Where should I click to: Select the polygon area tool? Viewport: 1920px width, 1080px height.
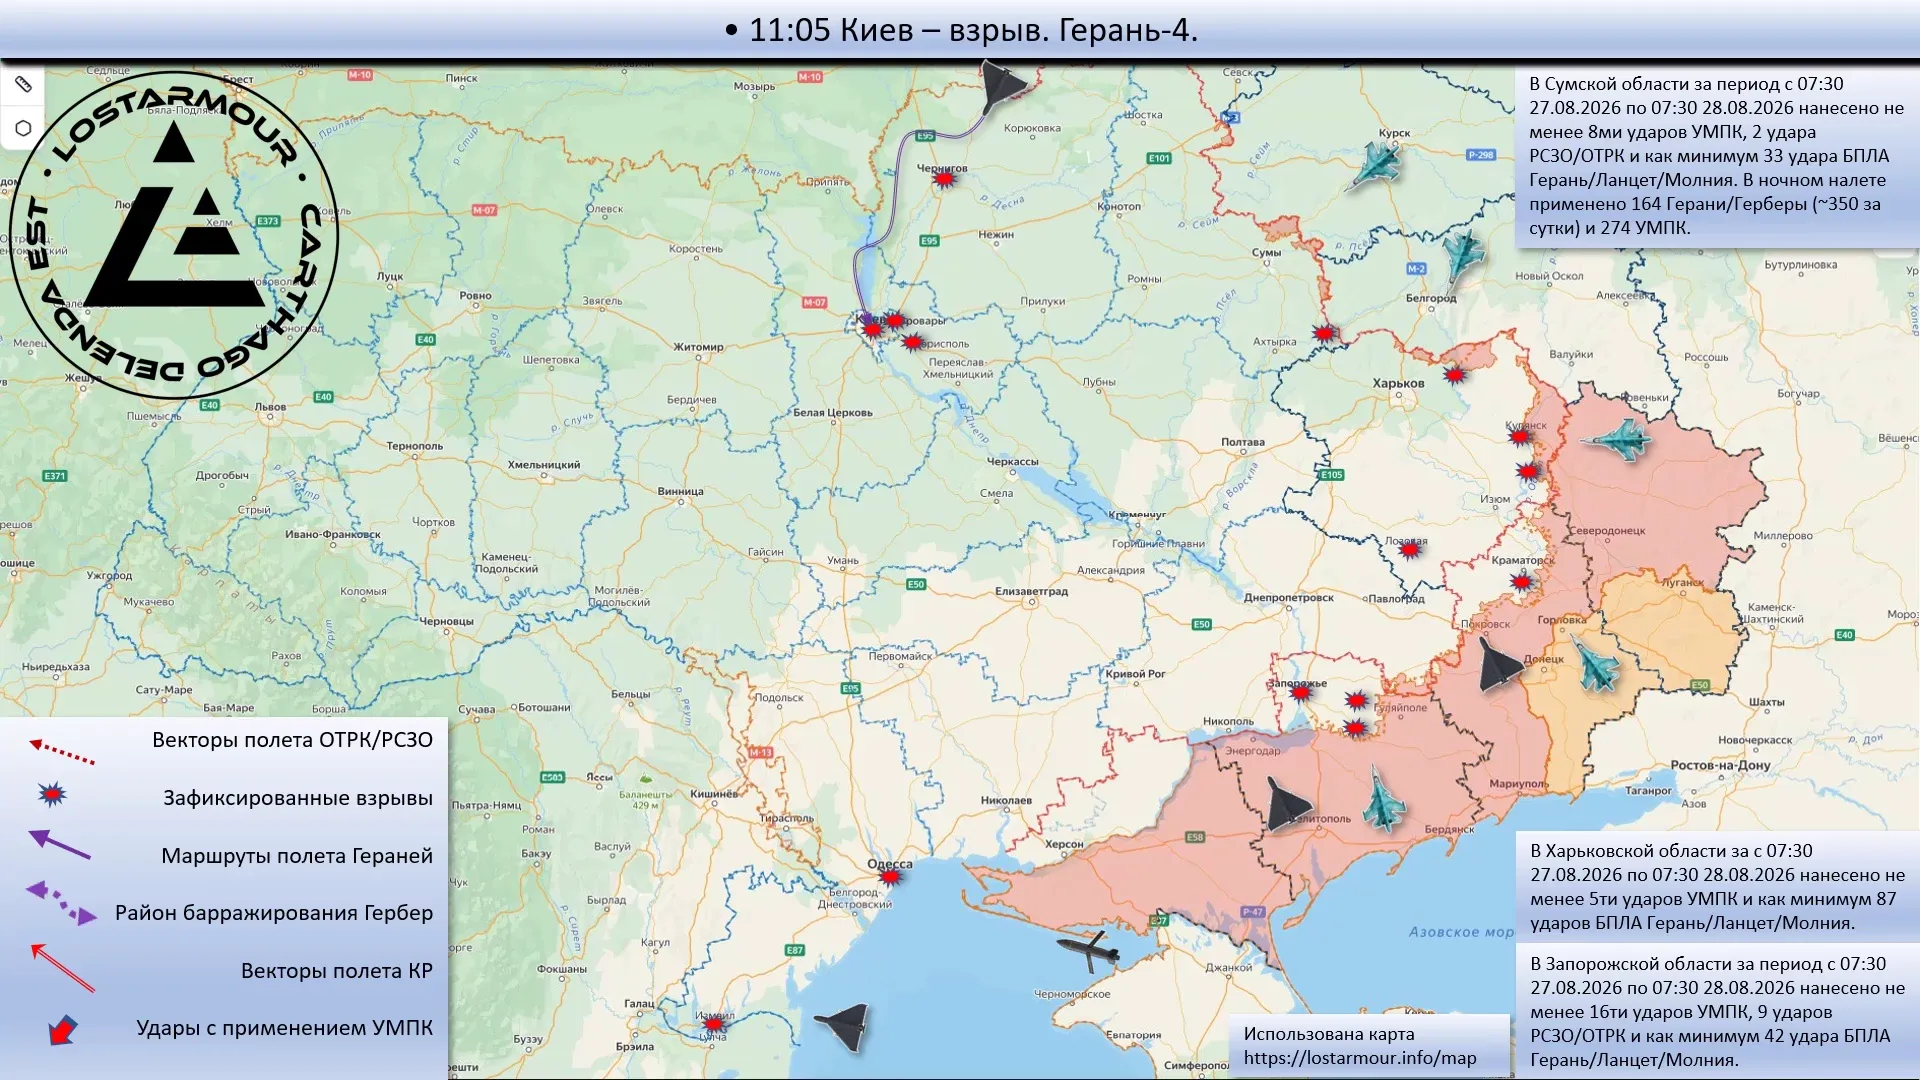(x=23, y=128)
